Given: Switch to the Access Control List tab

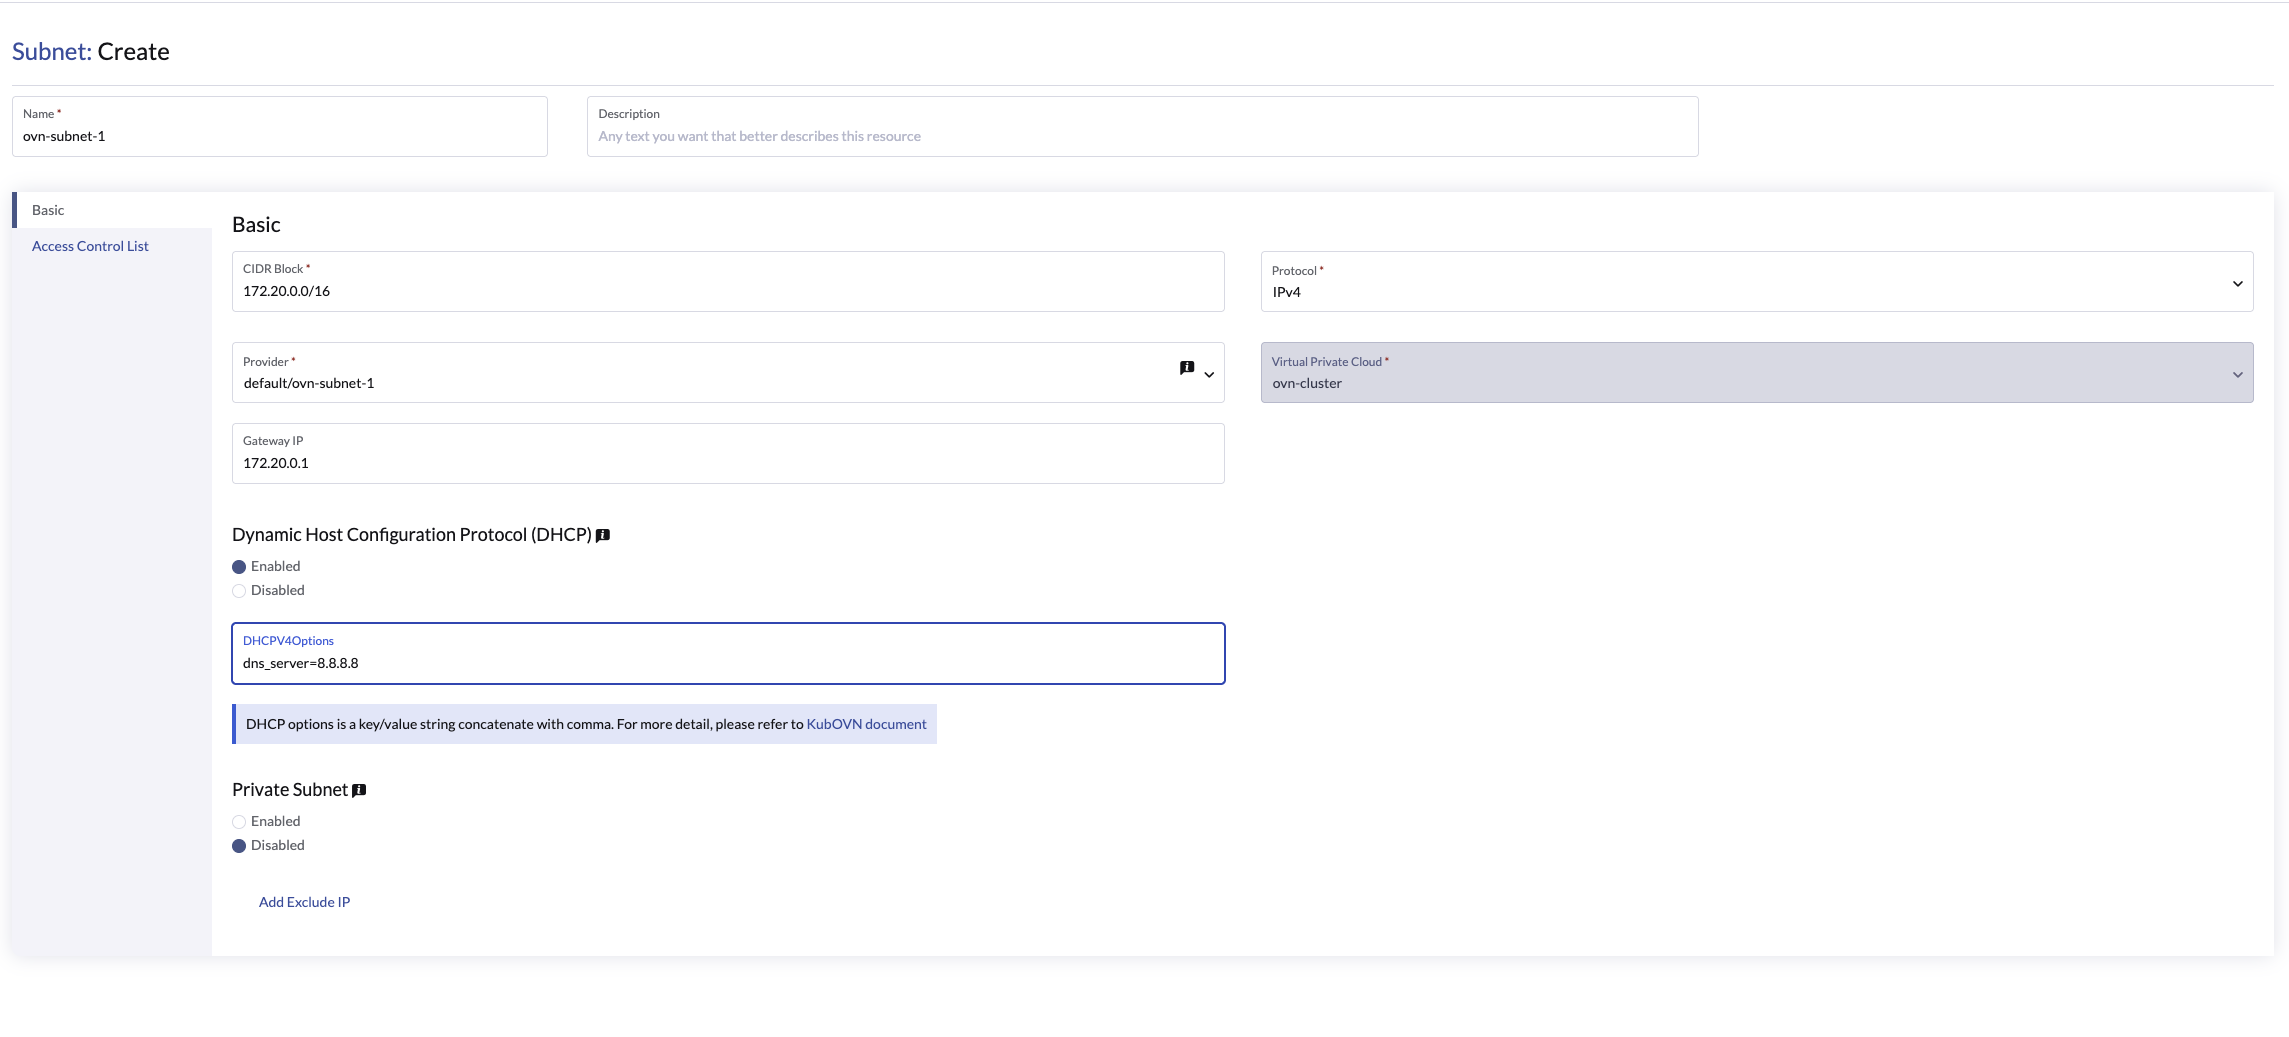Looking at the screenshot, I should point(90,246).
